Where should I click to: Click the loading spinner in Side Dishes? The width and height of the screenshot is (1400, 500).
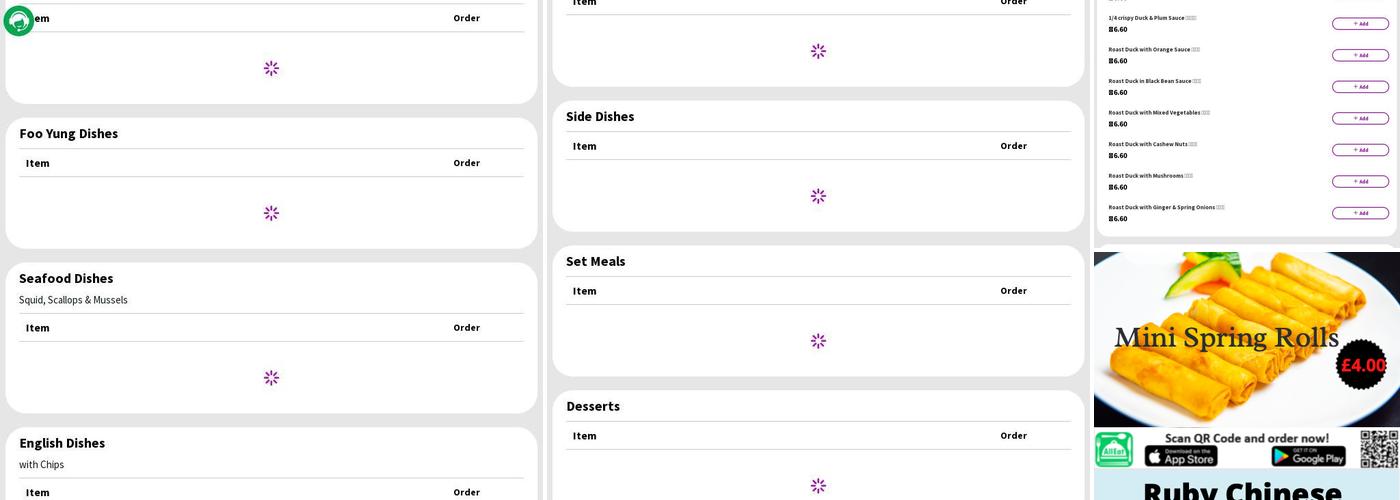818,196
